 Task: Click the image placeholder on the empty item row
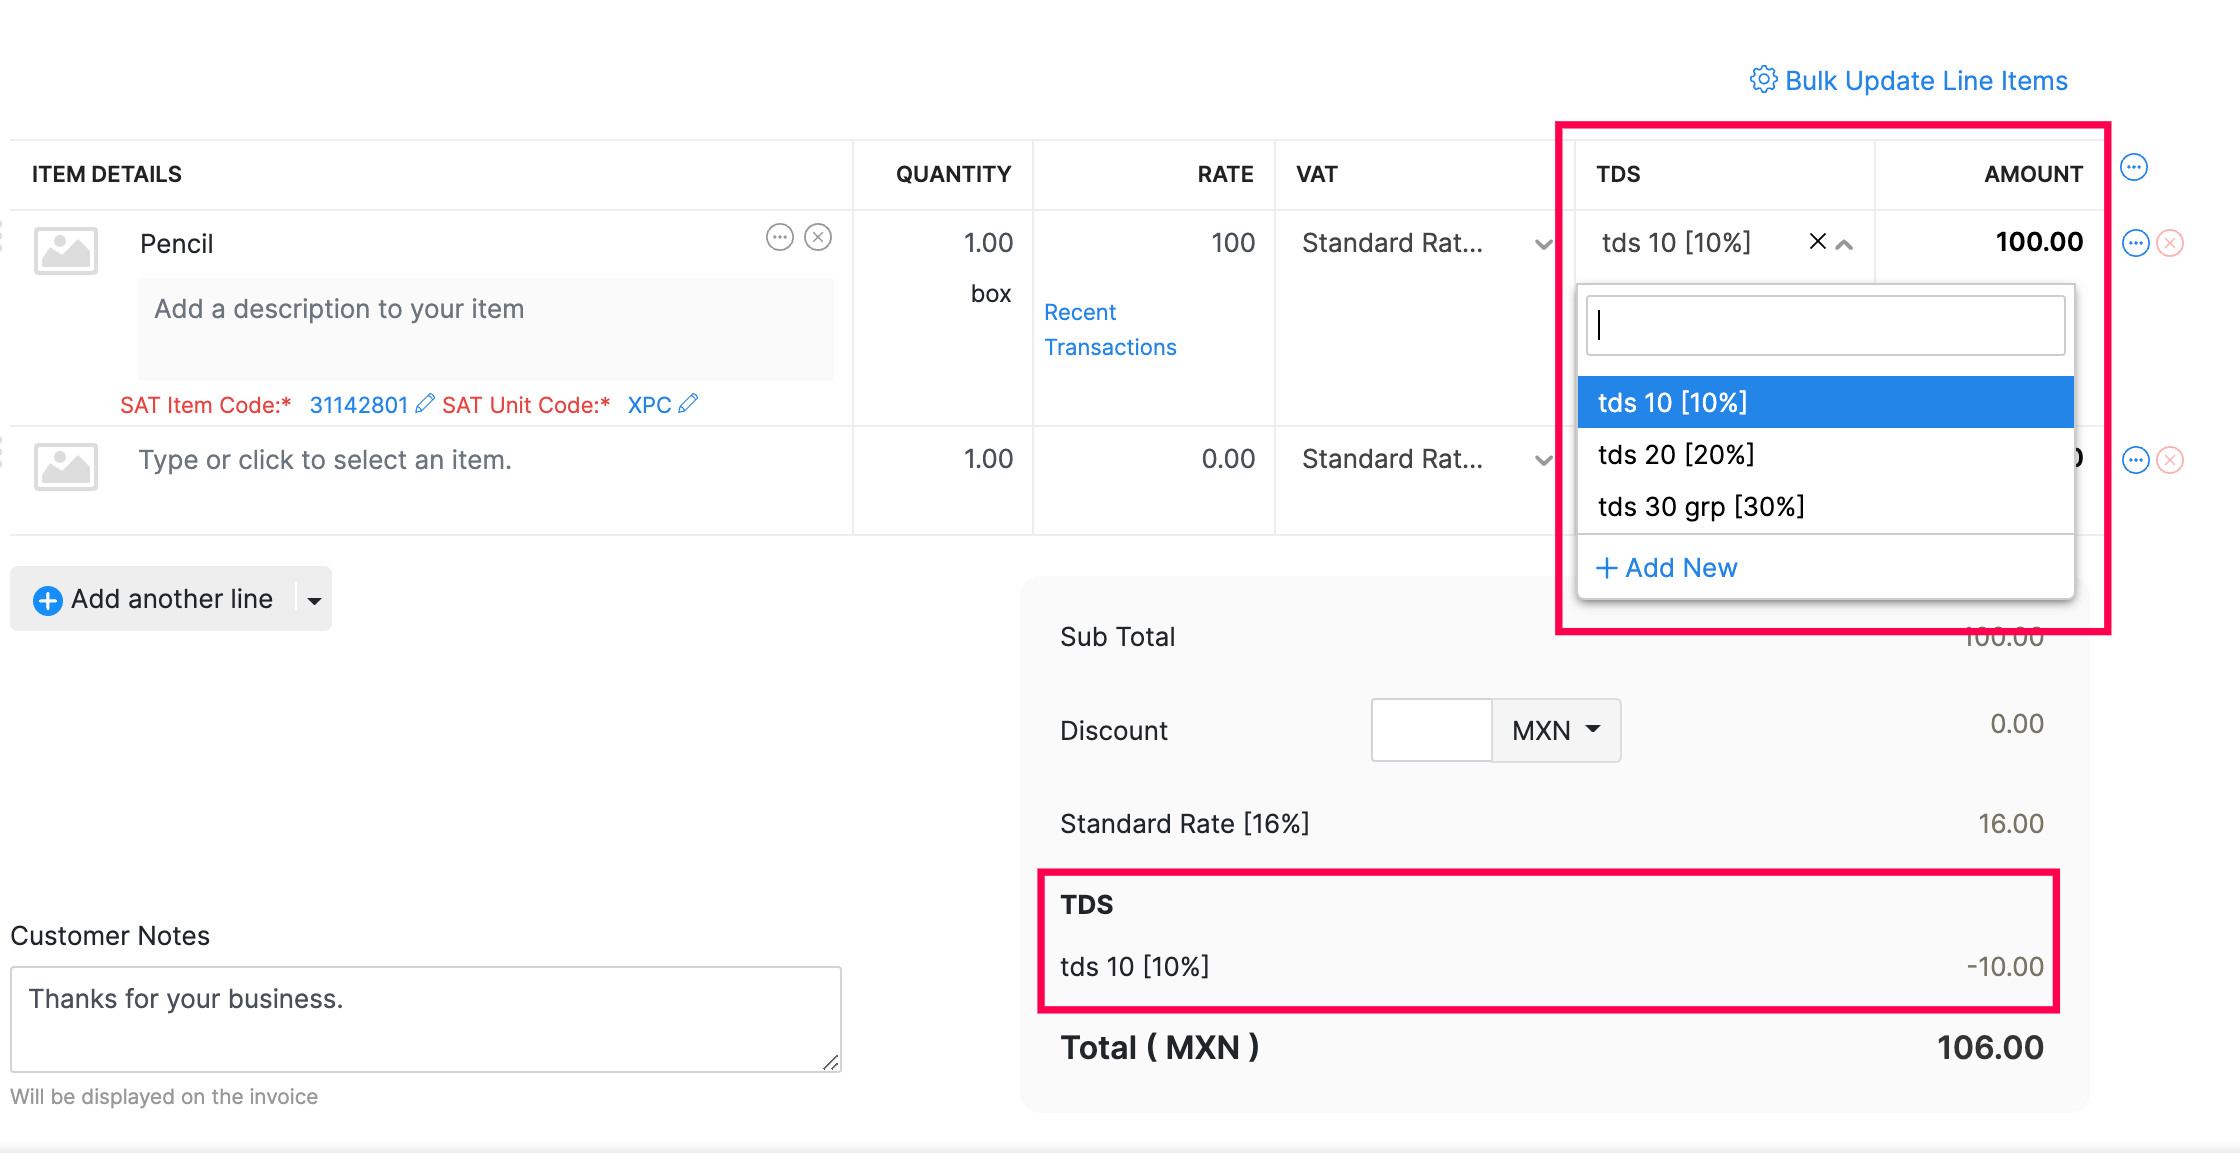pyautogui.click(x=65, y=466)
